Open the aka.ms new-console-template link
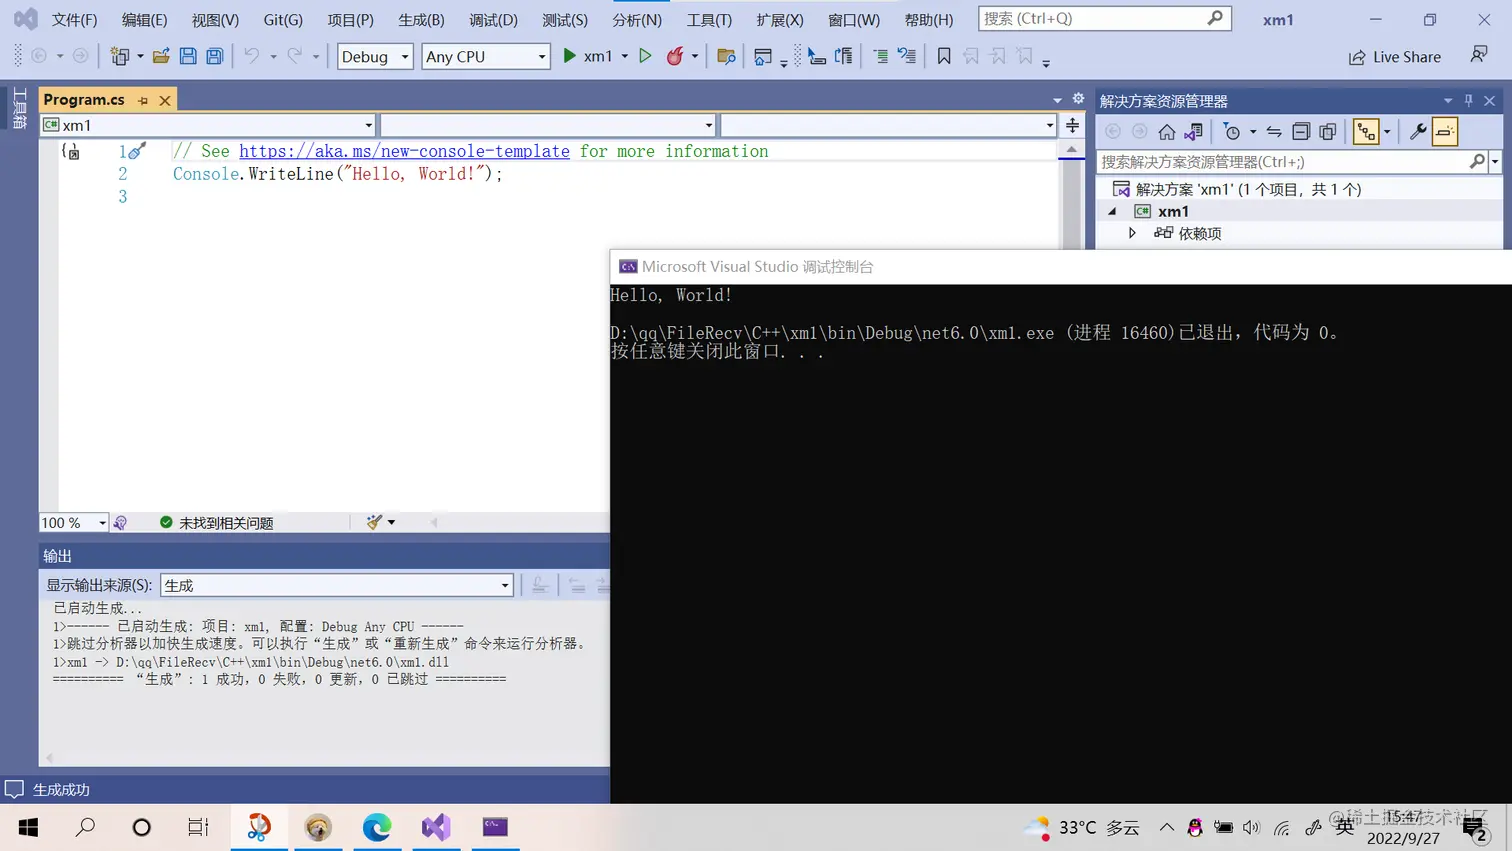 pos(404,151)
